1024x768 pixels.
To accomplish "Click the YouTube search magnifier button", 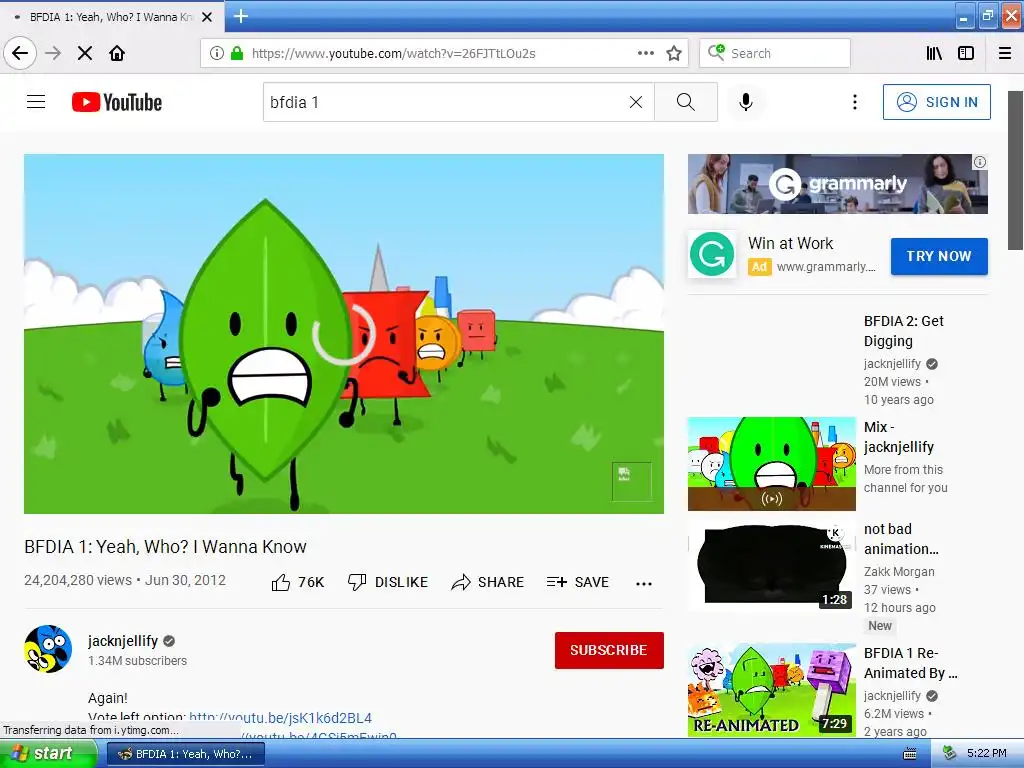I will click(x=686, y=102).
